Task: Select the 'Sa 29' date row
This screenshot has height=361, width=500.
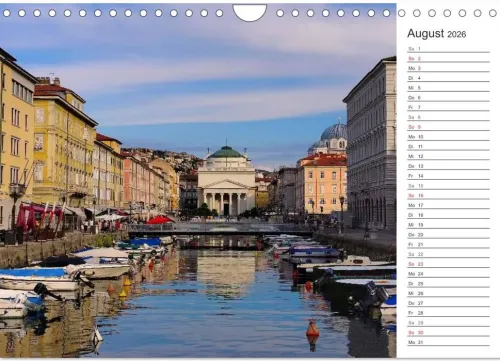Action: (x=448, y=323)
